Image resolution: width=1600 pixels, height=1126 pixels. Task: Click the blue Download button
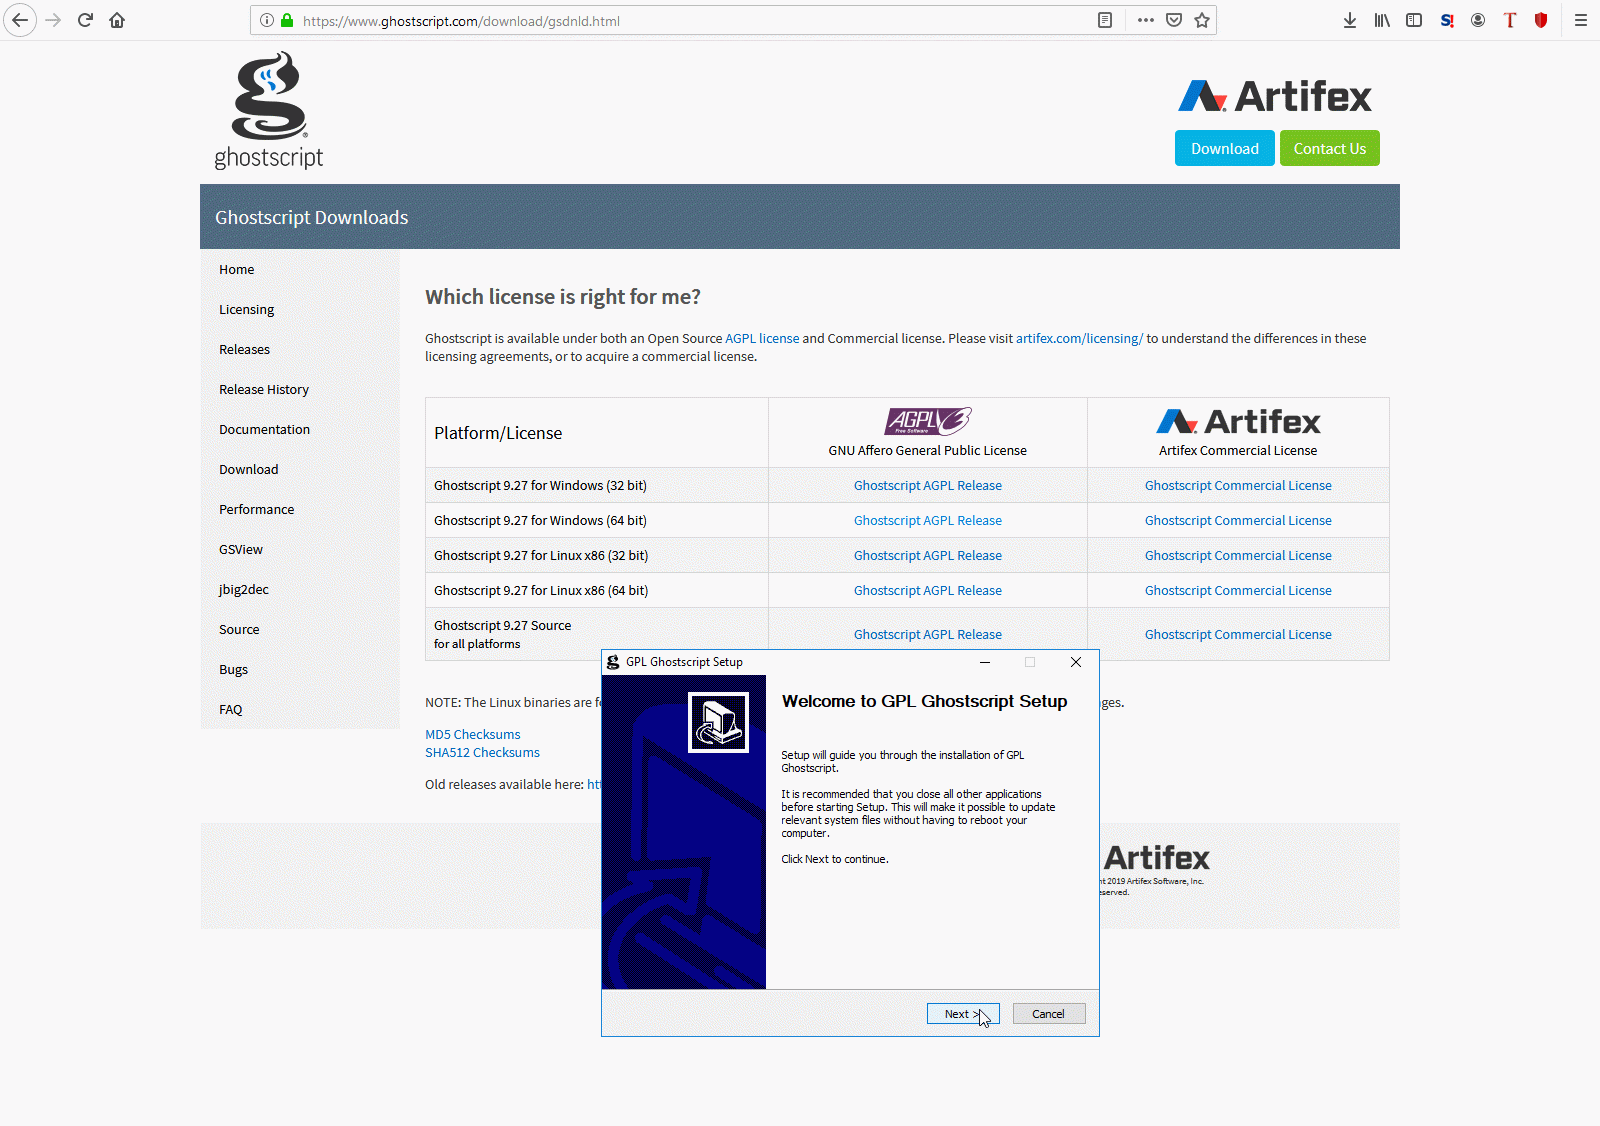pyautogui.click(x=1225, y=148)
